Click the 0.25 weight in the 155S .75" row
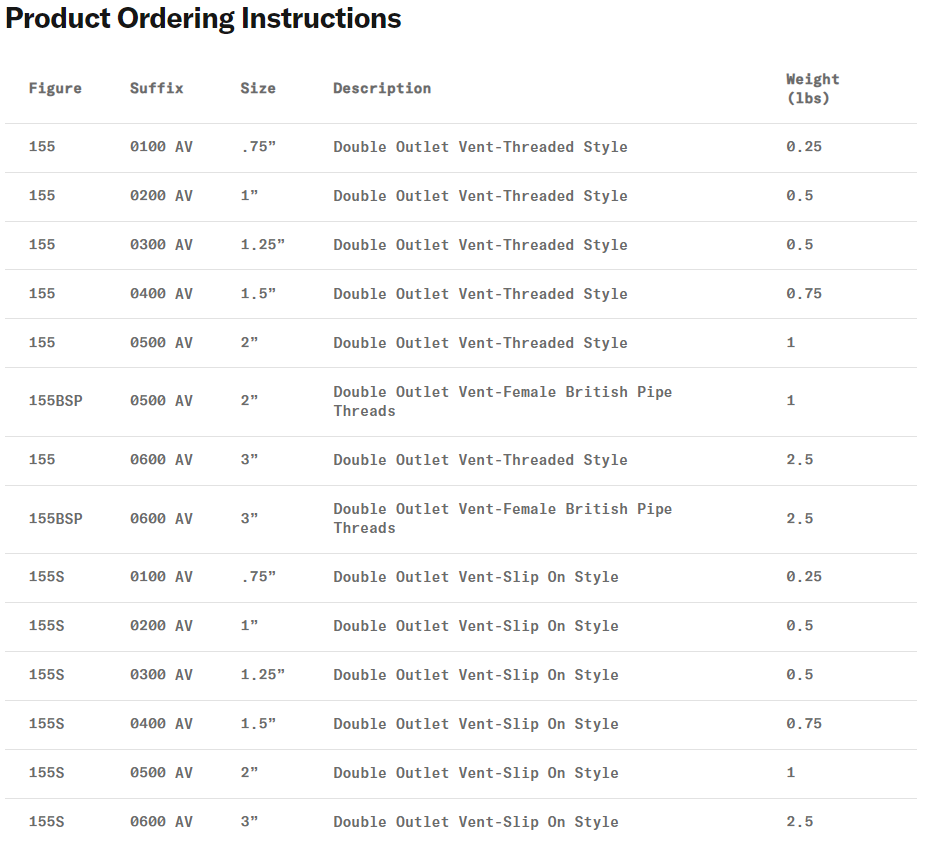The height and width of the screenshot is (846, 931). (803, 577)
